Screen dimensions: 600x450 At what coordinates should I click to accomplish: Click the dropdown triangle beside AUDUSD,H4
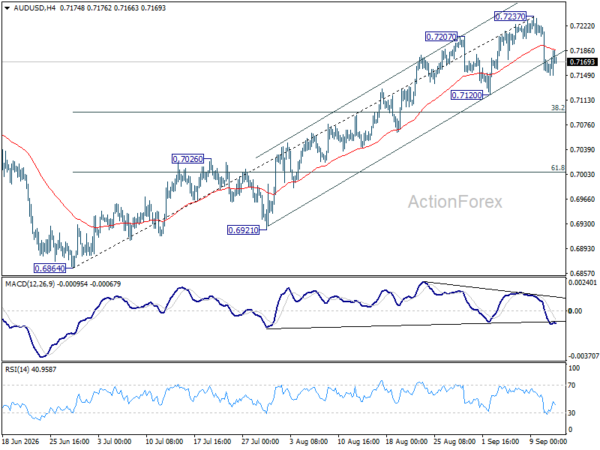tap(7, 8)
